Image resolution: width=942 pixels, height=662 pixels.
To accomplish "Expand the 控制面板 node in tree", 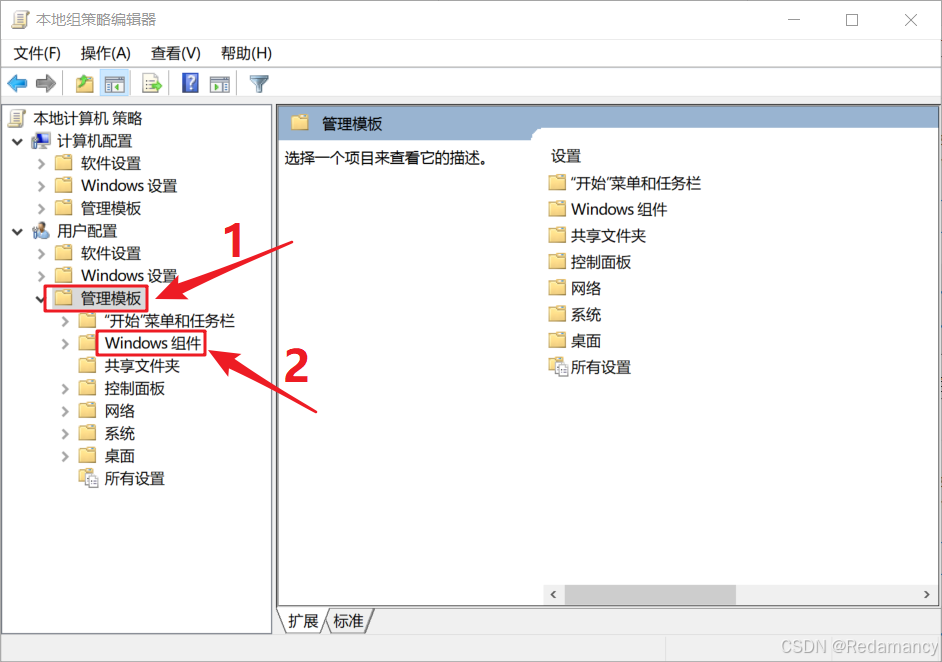I will 65,389.
